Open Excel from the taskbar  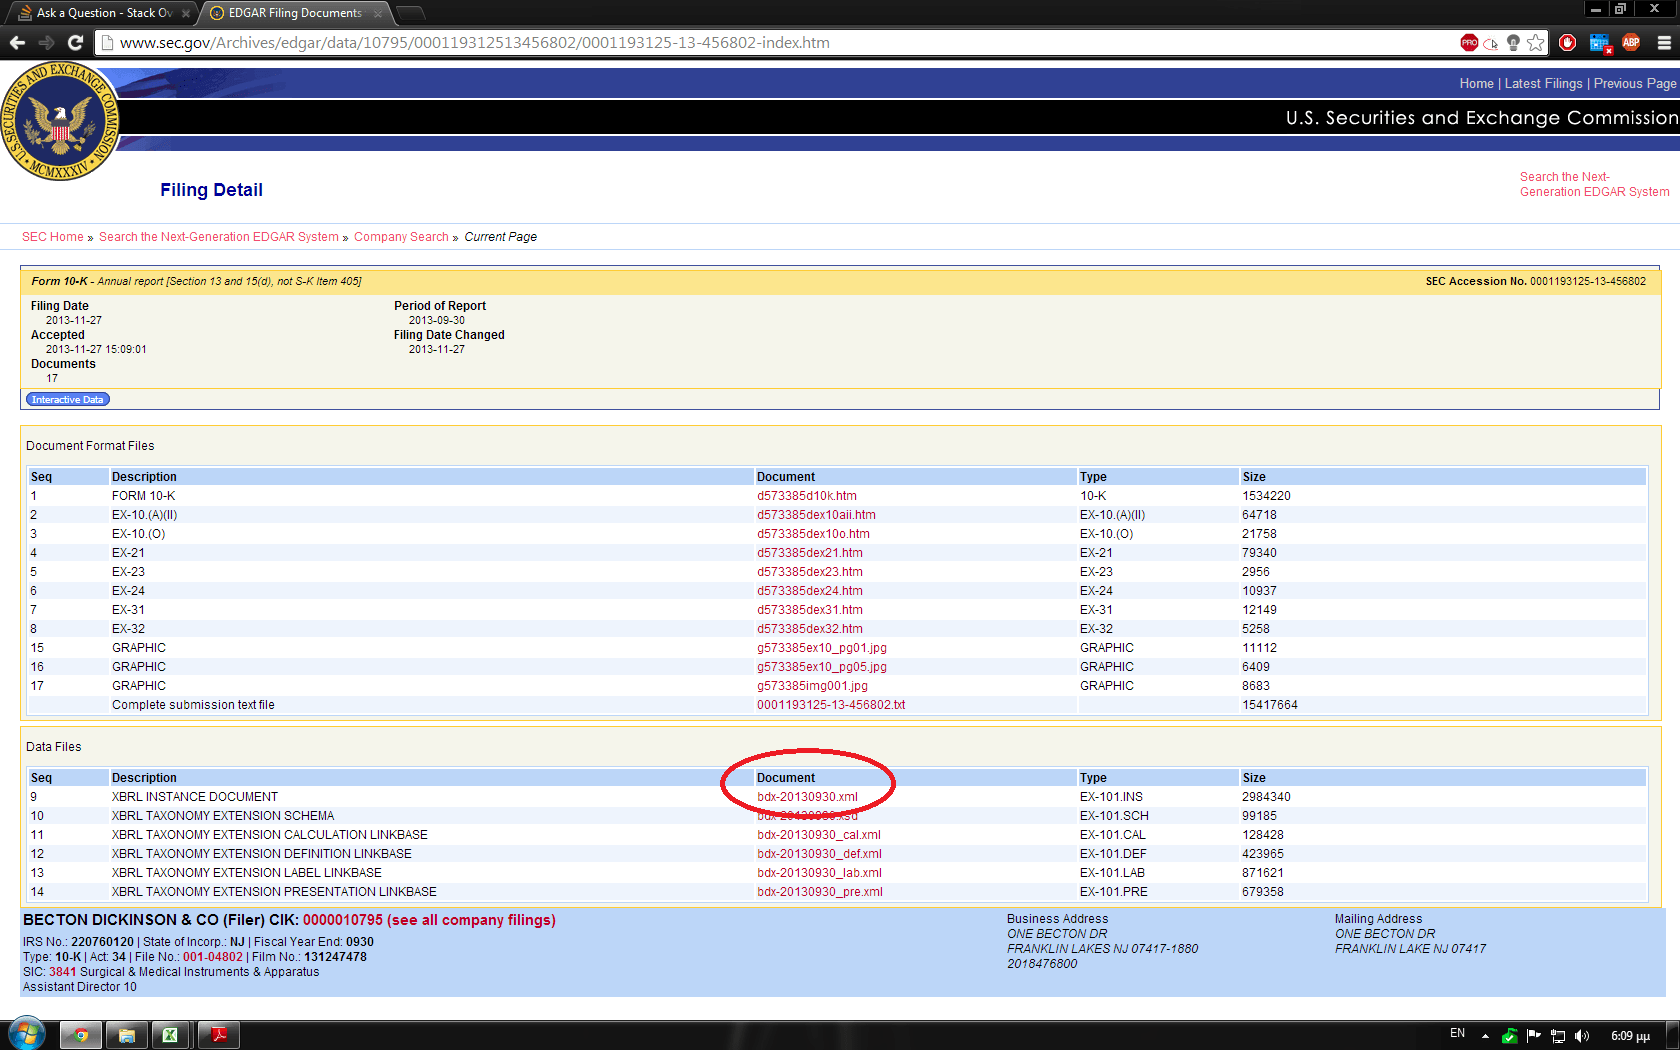point(171,1035)
